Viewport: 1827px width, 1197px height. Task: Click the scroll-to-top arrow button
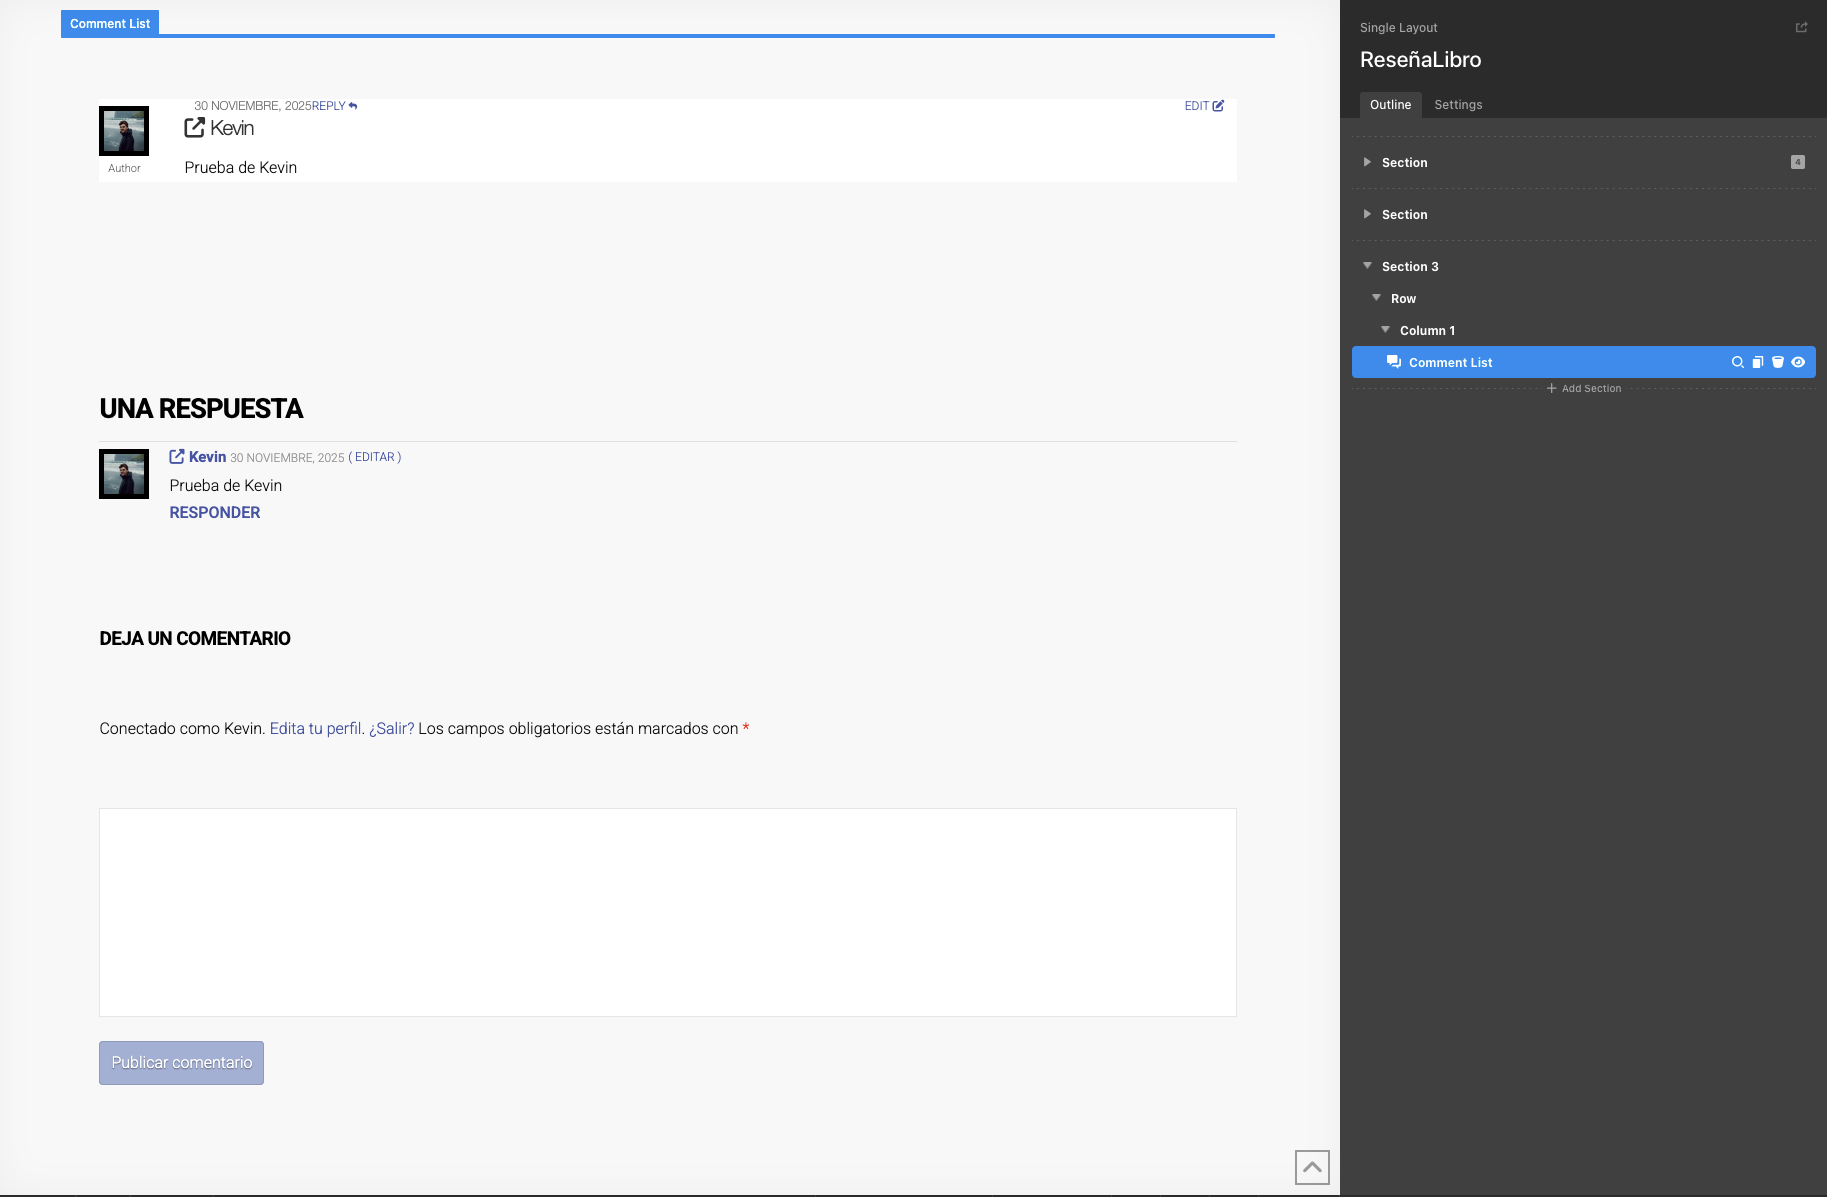pyautogui.click(x=1312, y=1167)
